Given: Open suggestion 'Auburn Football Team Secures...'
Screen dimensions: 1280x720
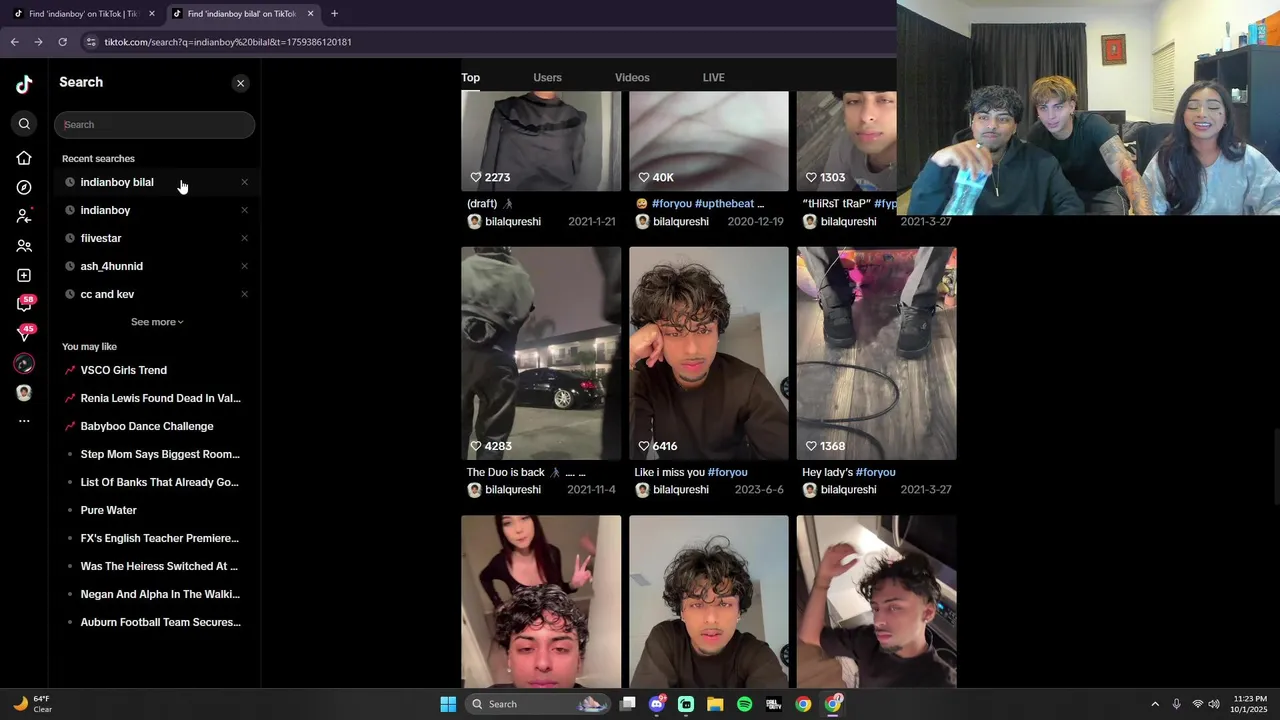Looking at the screenshot, I should click(160, 622).
